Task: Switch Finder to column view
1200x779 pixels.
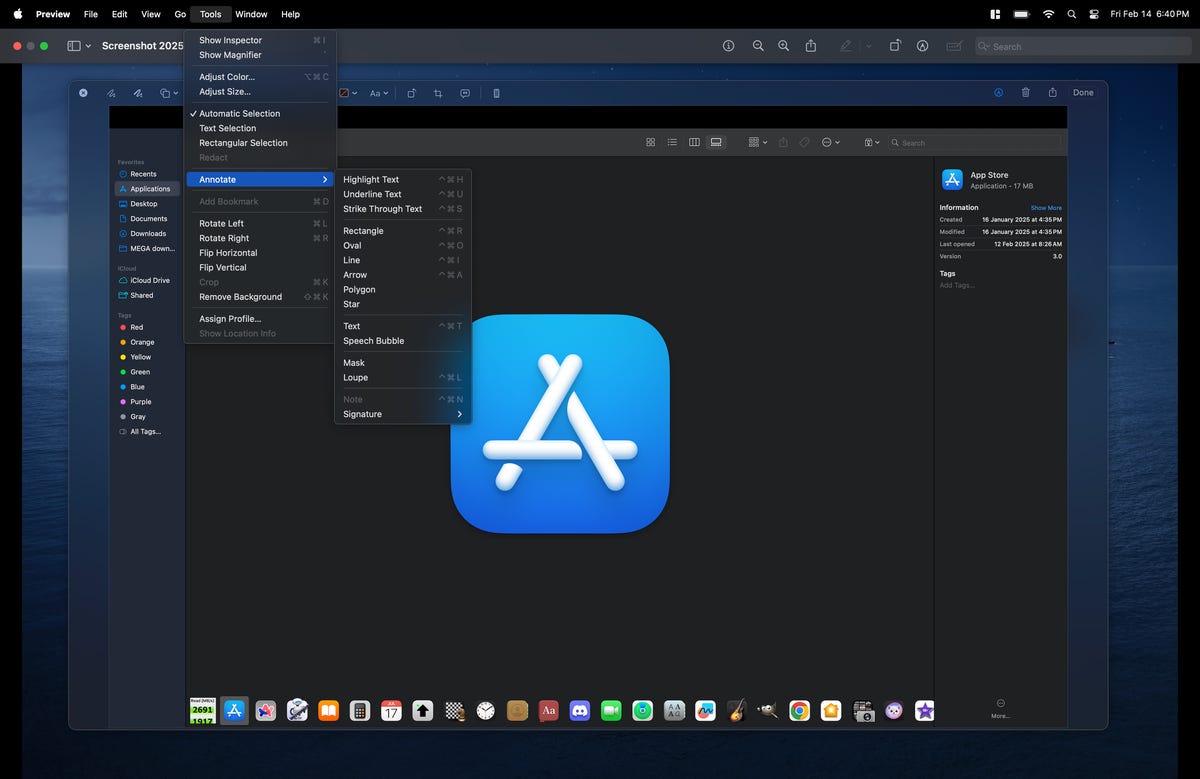Action: (694, 142)
